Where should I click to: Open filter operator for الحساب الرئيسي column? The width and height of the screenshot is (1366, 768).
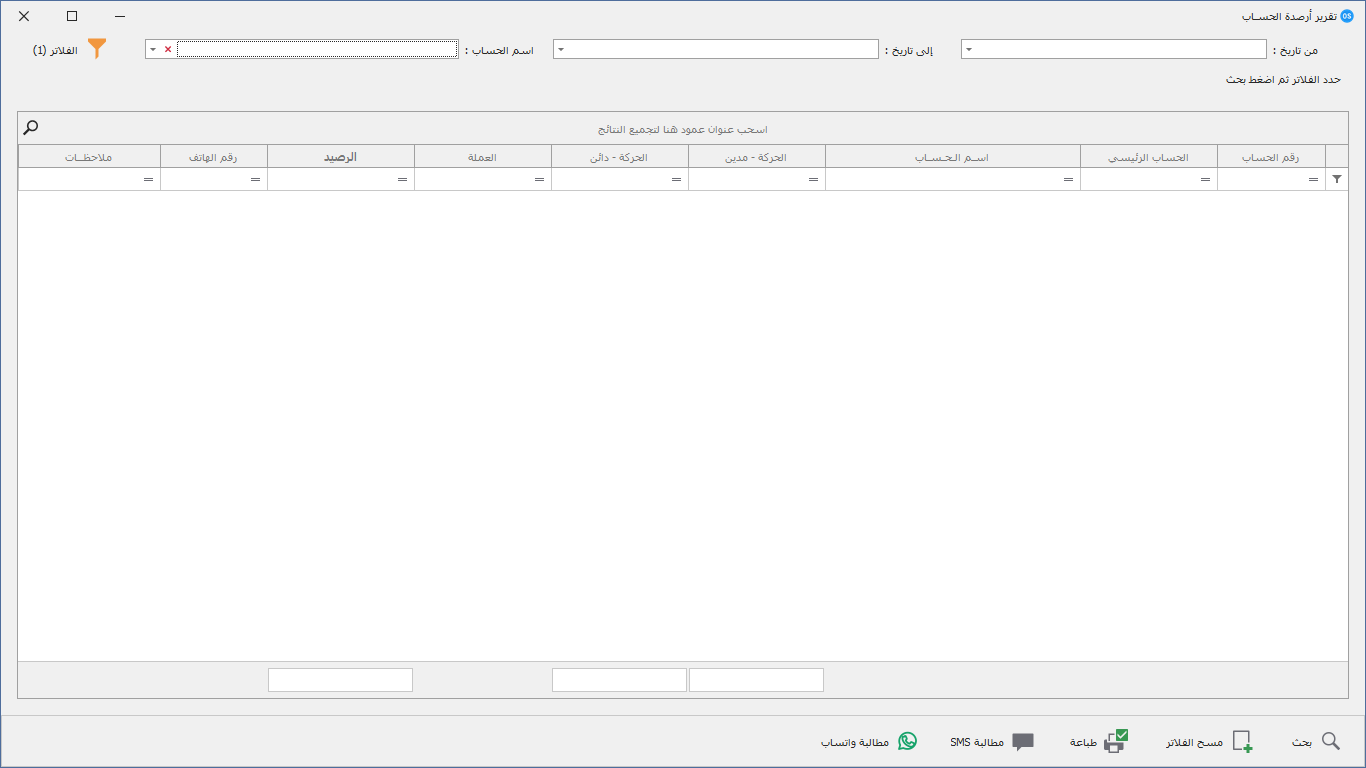coord(1205,179)
